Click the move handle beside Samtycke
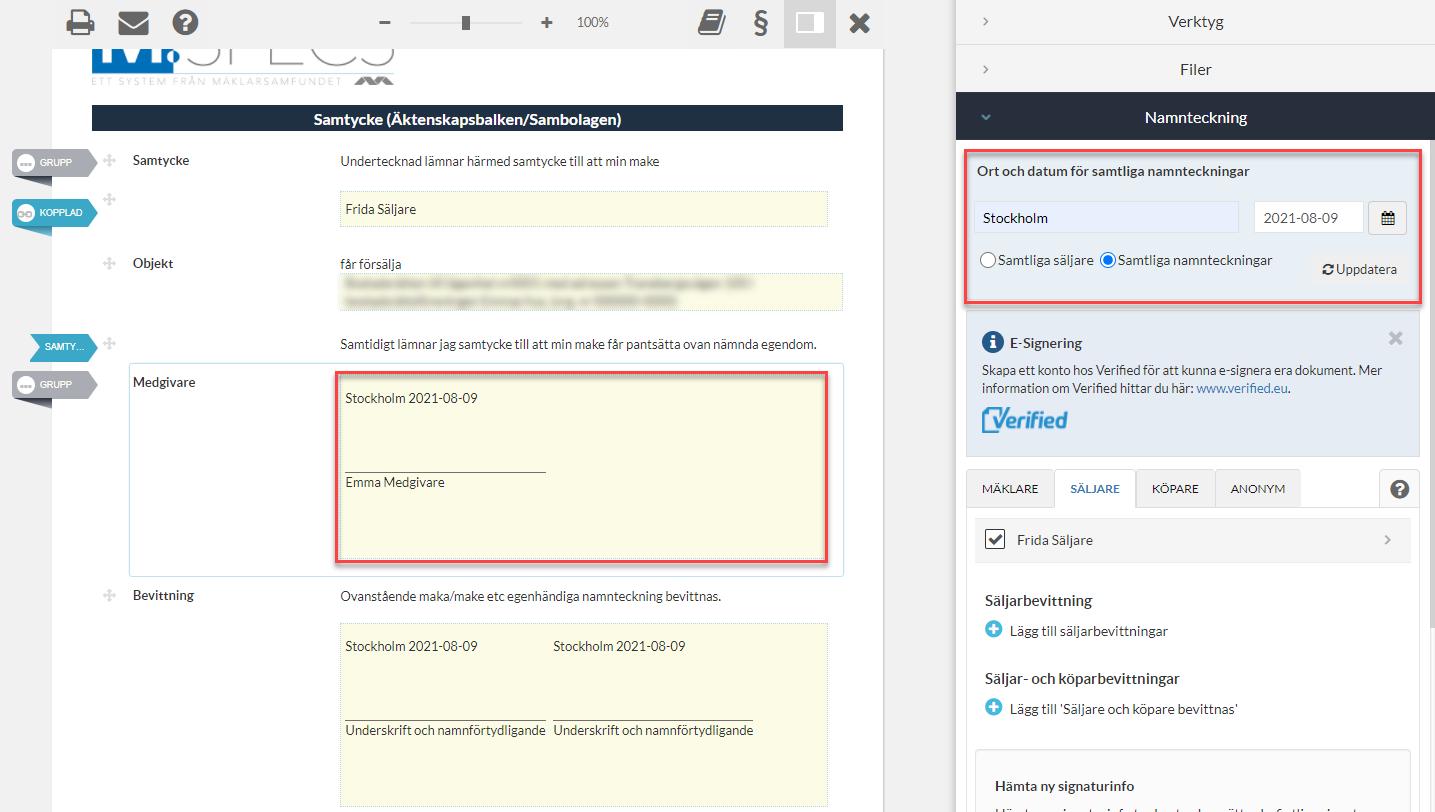The image size is (1435, 812). 109,161
